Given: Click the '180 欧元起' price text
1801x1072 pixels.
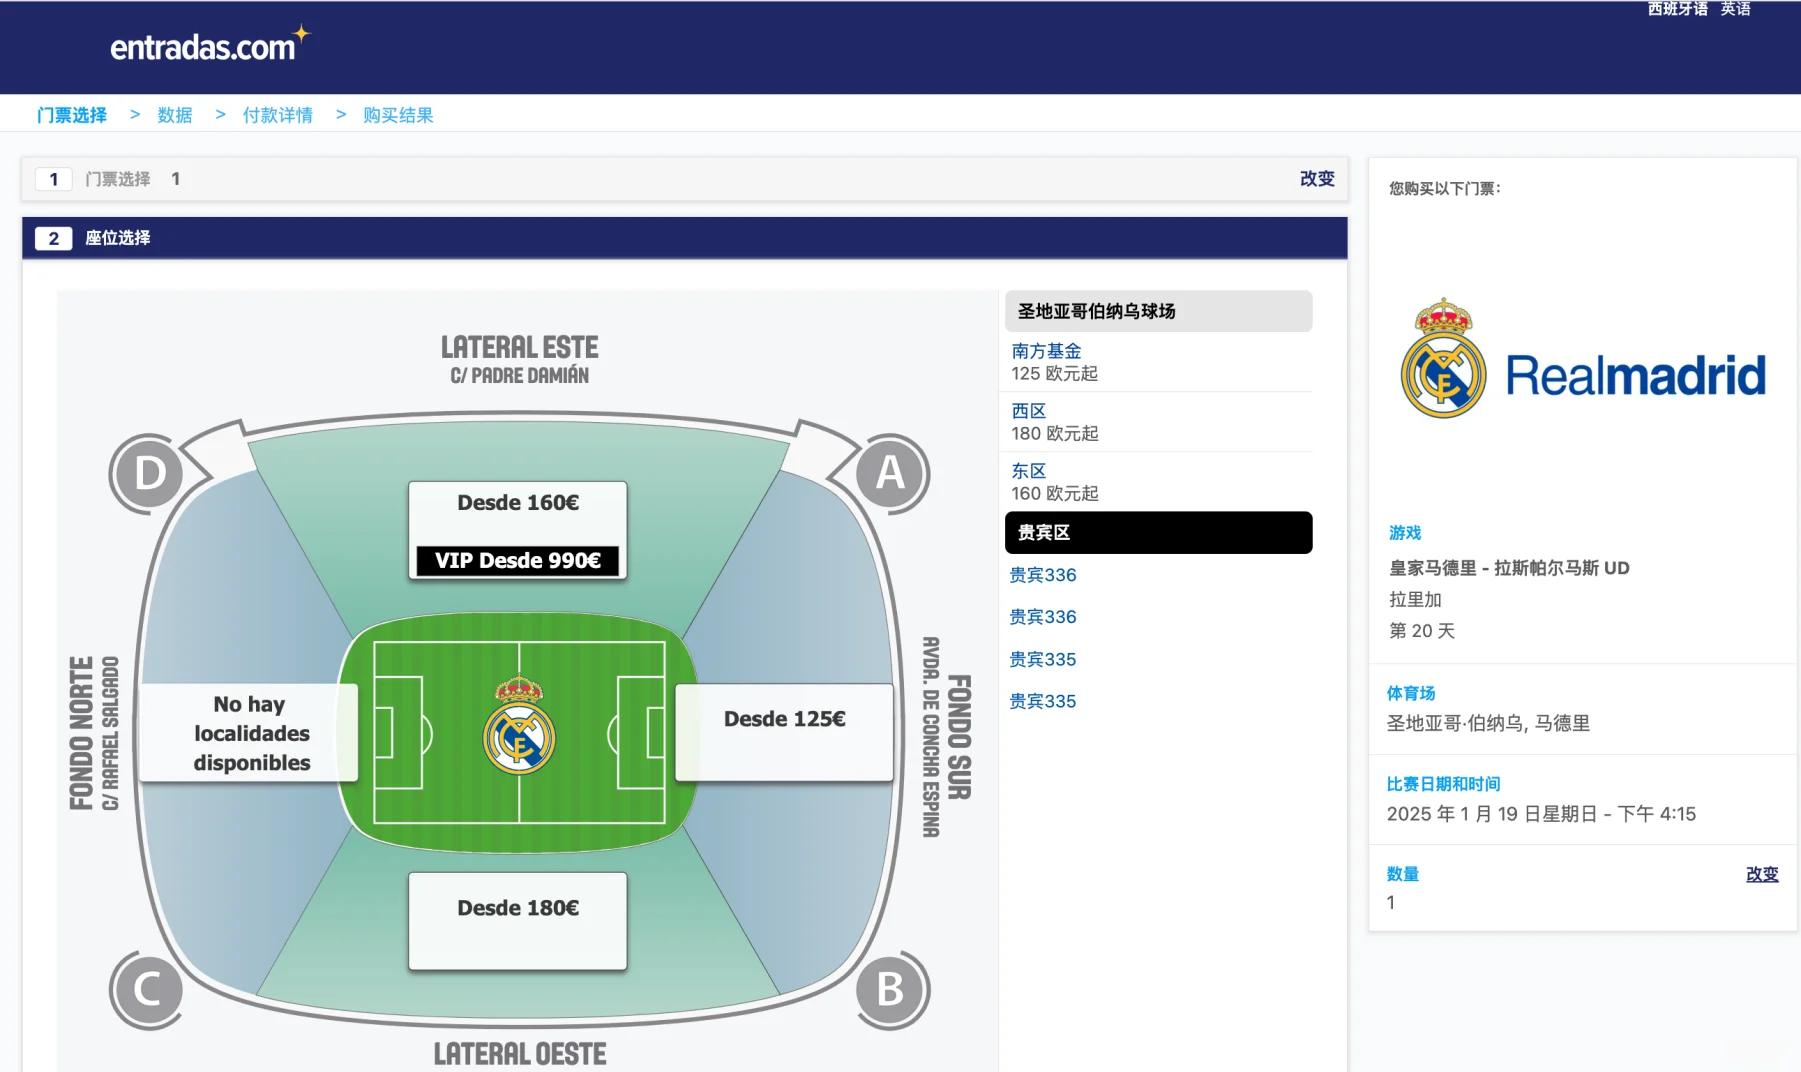Looking at the screenshot, I should [x=1054, y=433].
